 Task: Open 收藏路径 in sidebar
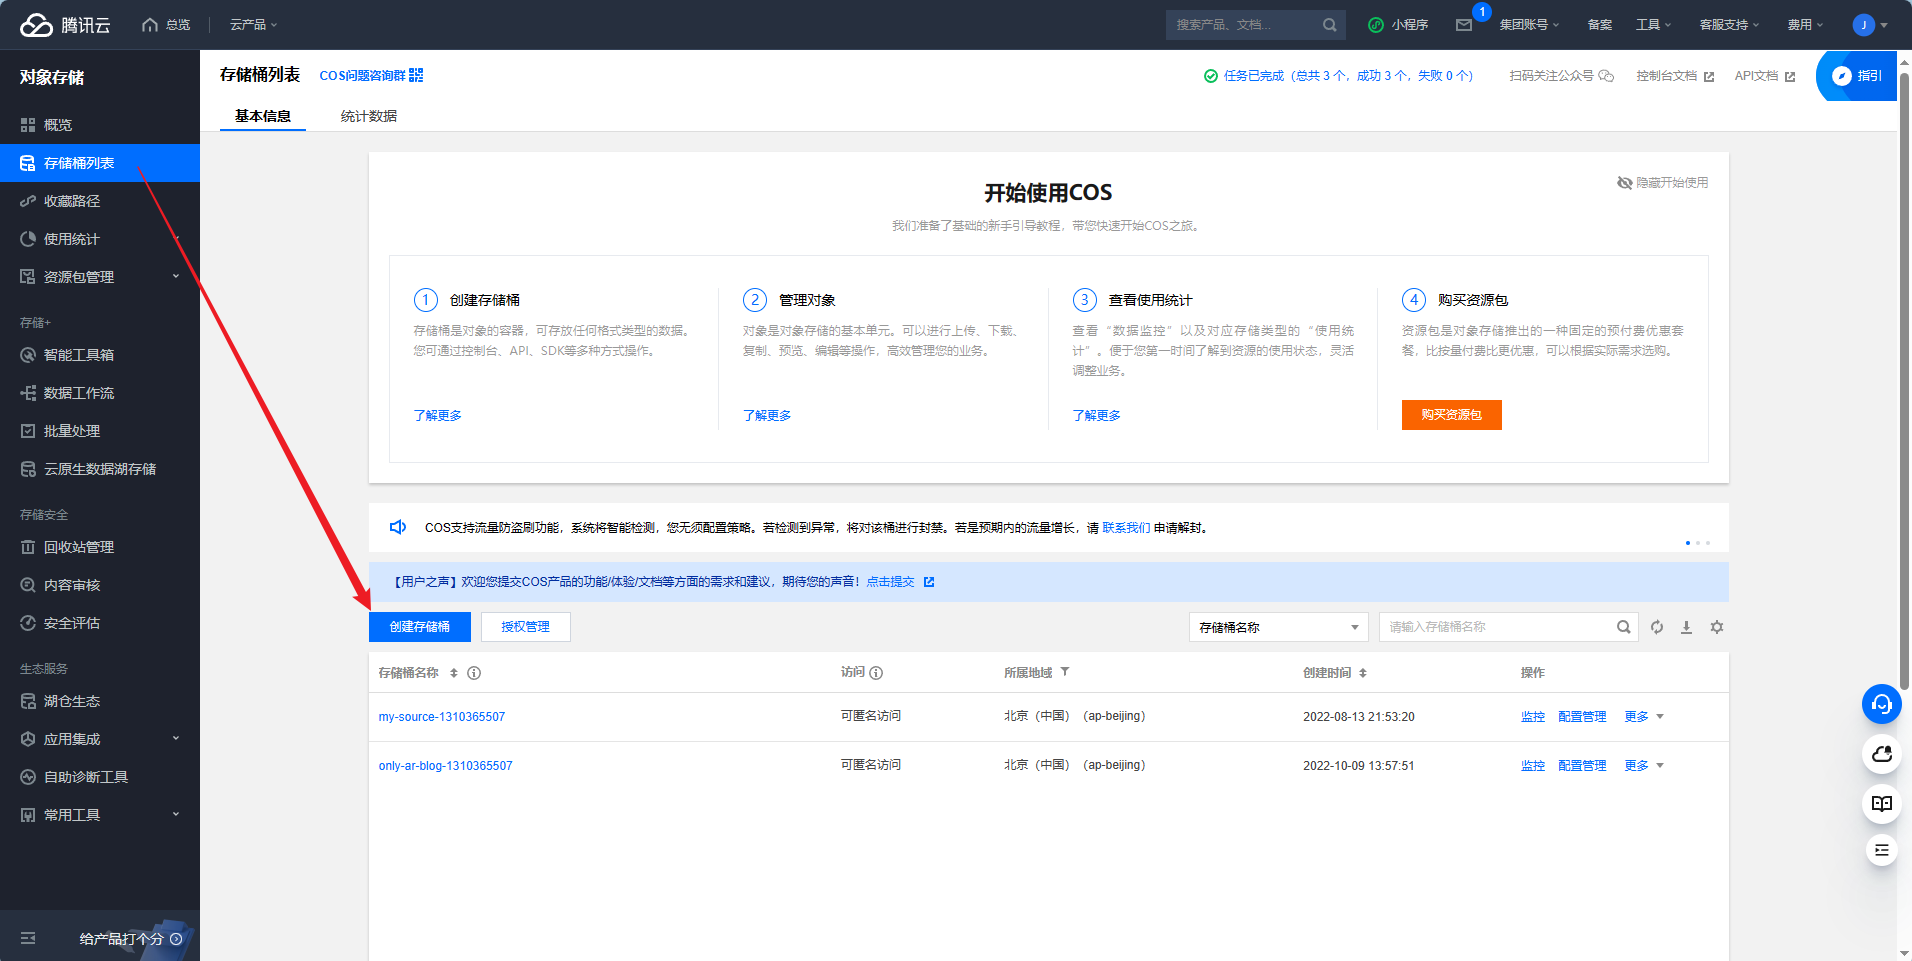pyautogui.click(x=100, y=201)
